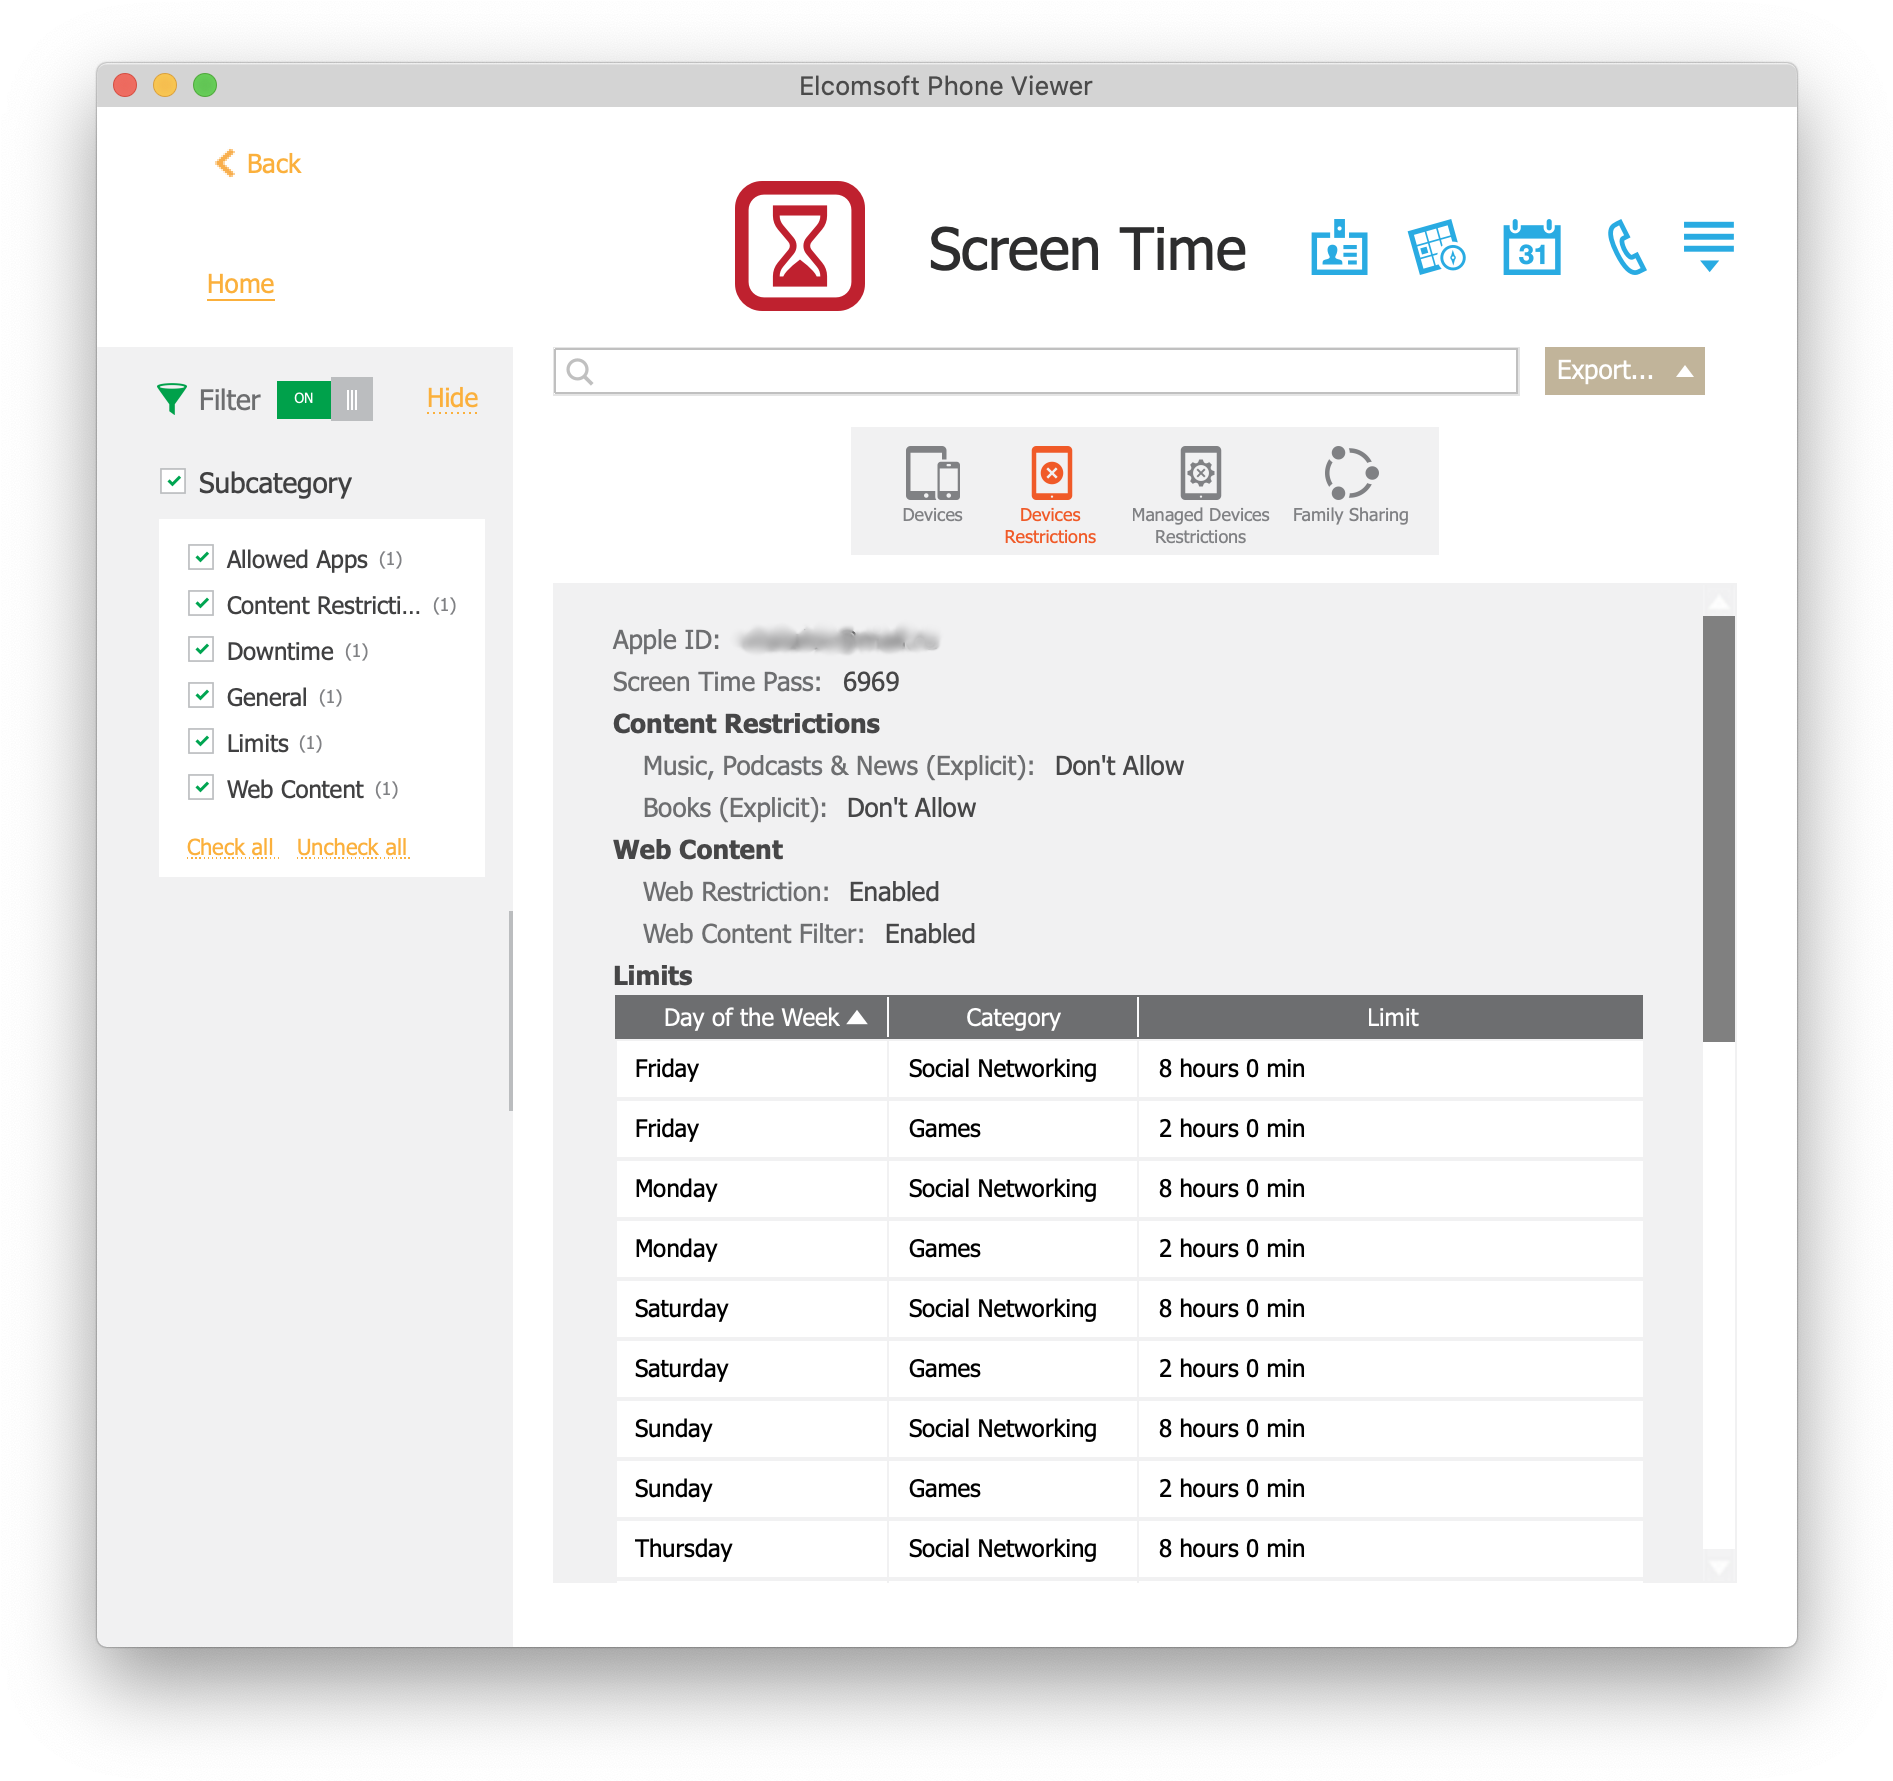Click the blurred Apple ID value
The height and width of the screenshot is (1781, 1893).
click(x=839, y=639)
